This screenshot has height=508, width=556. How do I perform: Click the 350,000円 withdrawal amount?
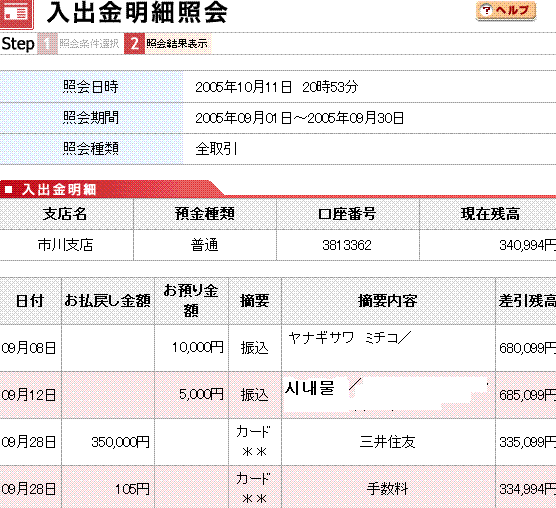pyautogui.click(x=121, y=442)
